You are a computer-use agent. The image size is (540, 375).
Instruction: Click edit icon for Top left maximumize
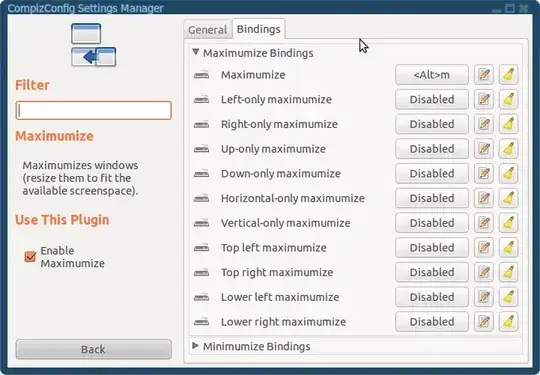(x=484, y=248)
